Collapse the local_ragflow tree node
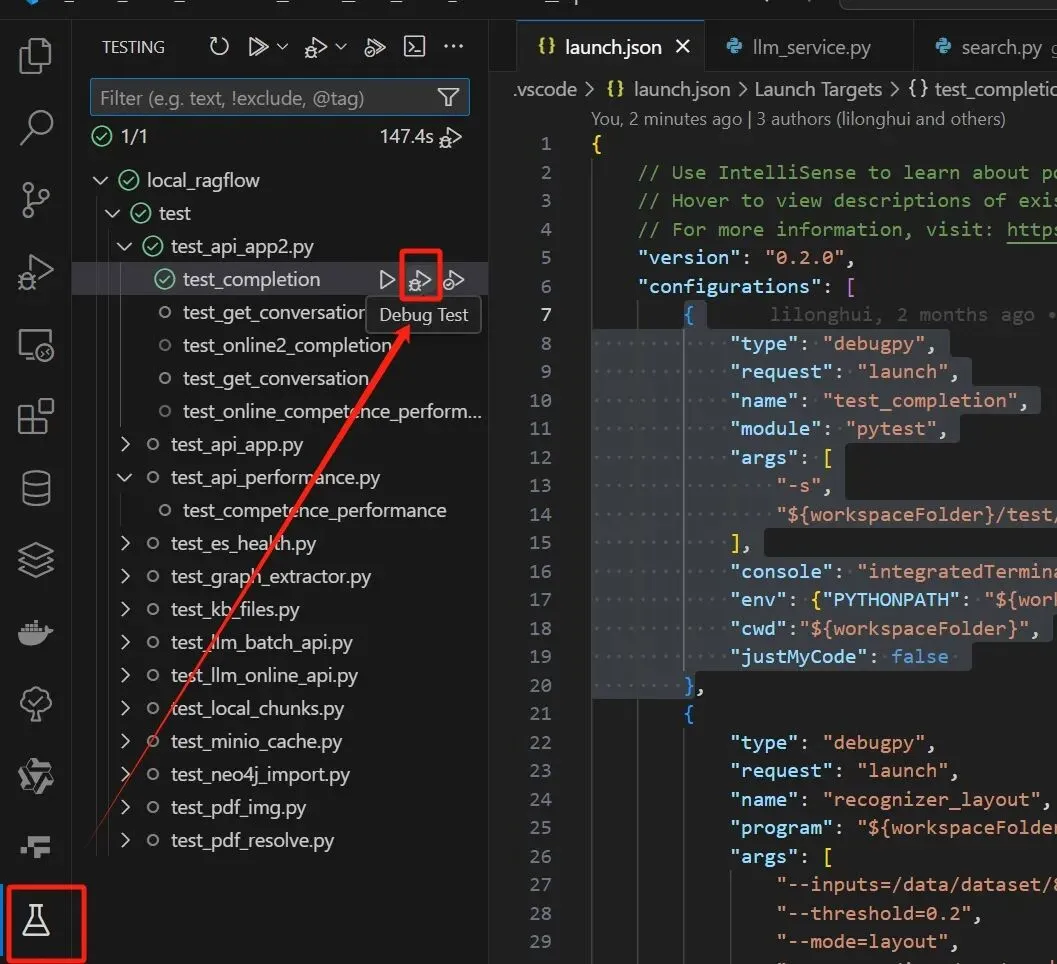Viewport: 1057px width, 964px height. [x=100, y=181]
